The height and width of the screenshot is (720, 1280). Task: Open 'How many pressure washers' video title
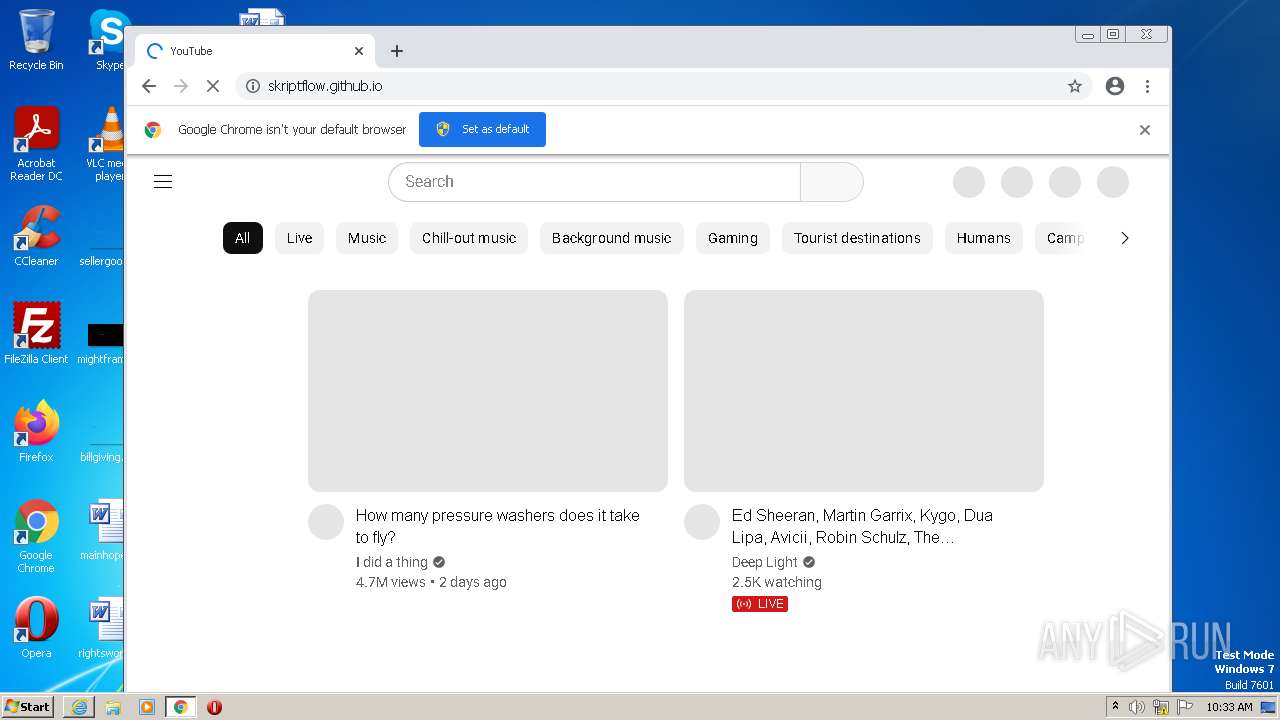point(497,526)
